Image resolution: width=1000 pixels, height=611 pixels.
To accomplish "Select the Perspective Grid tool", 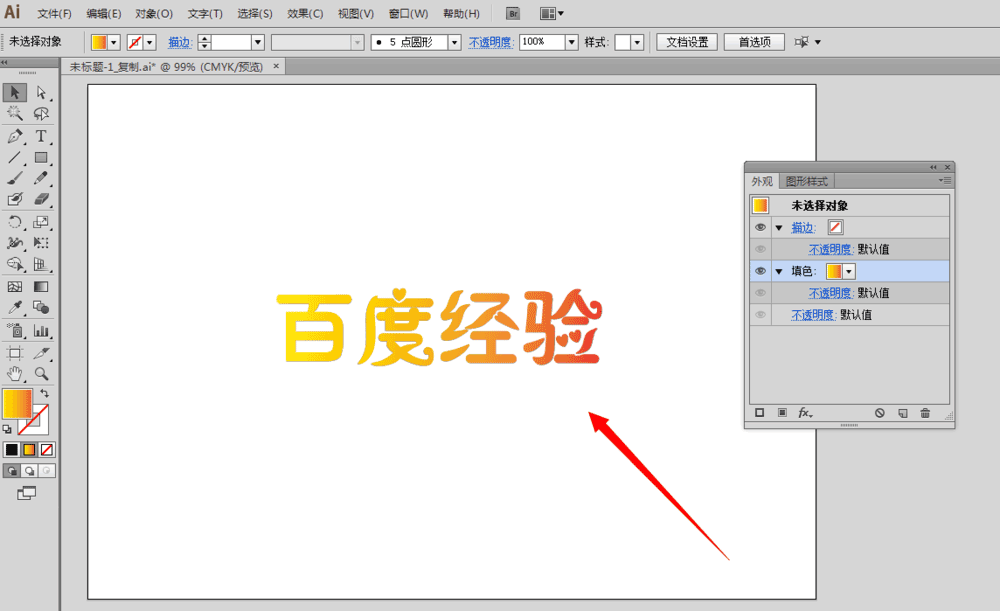I will tap(41, 264).
